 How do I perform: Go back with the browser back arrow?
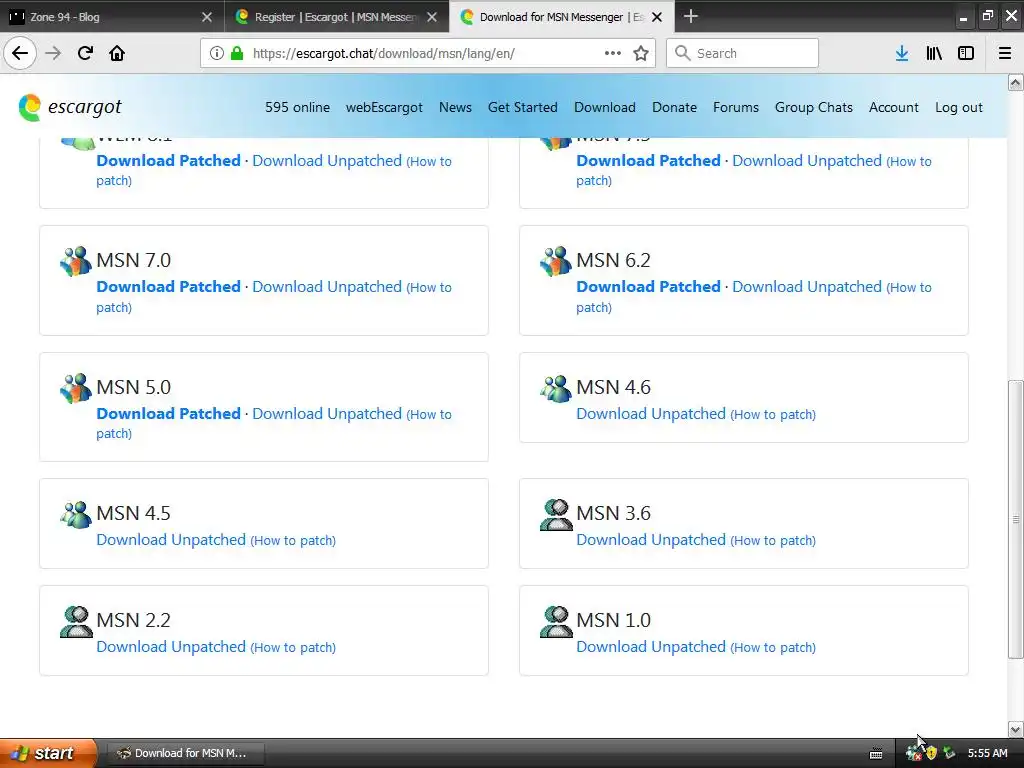pyautogui.click(x=20, y=53)
